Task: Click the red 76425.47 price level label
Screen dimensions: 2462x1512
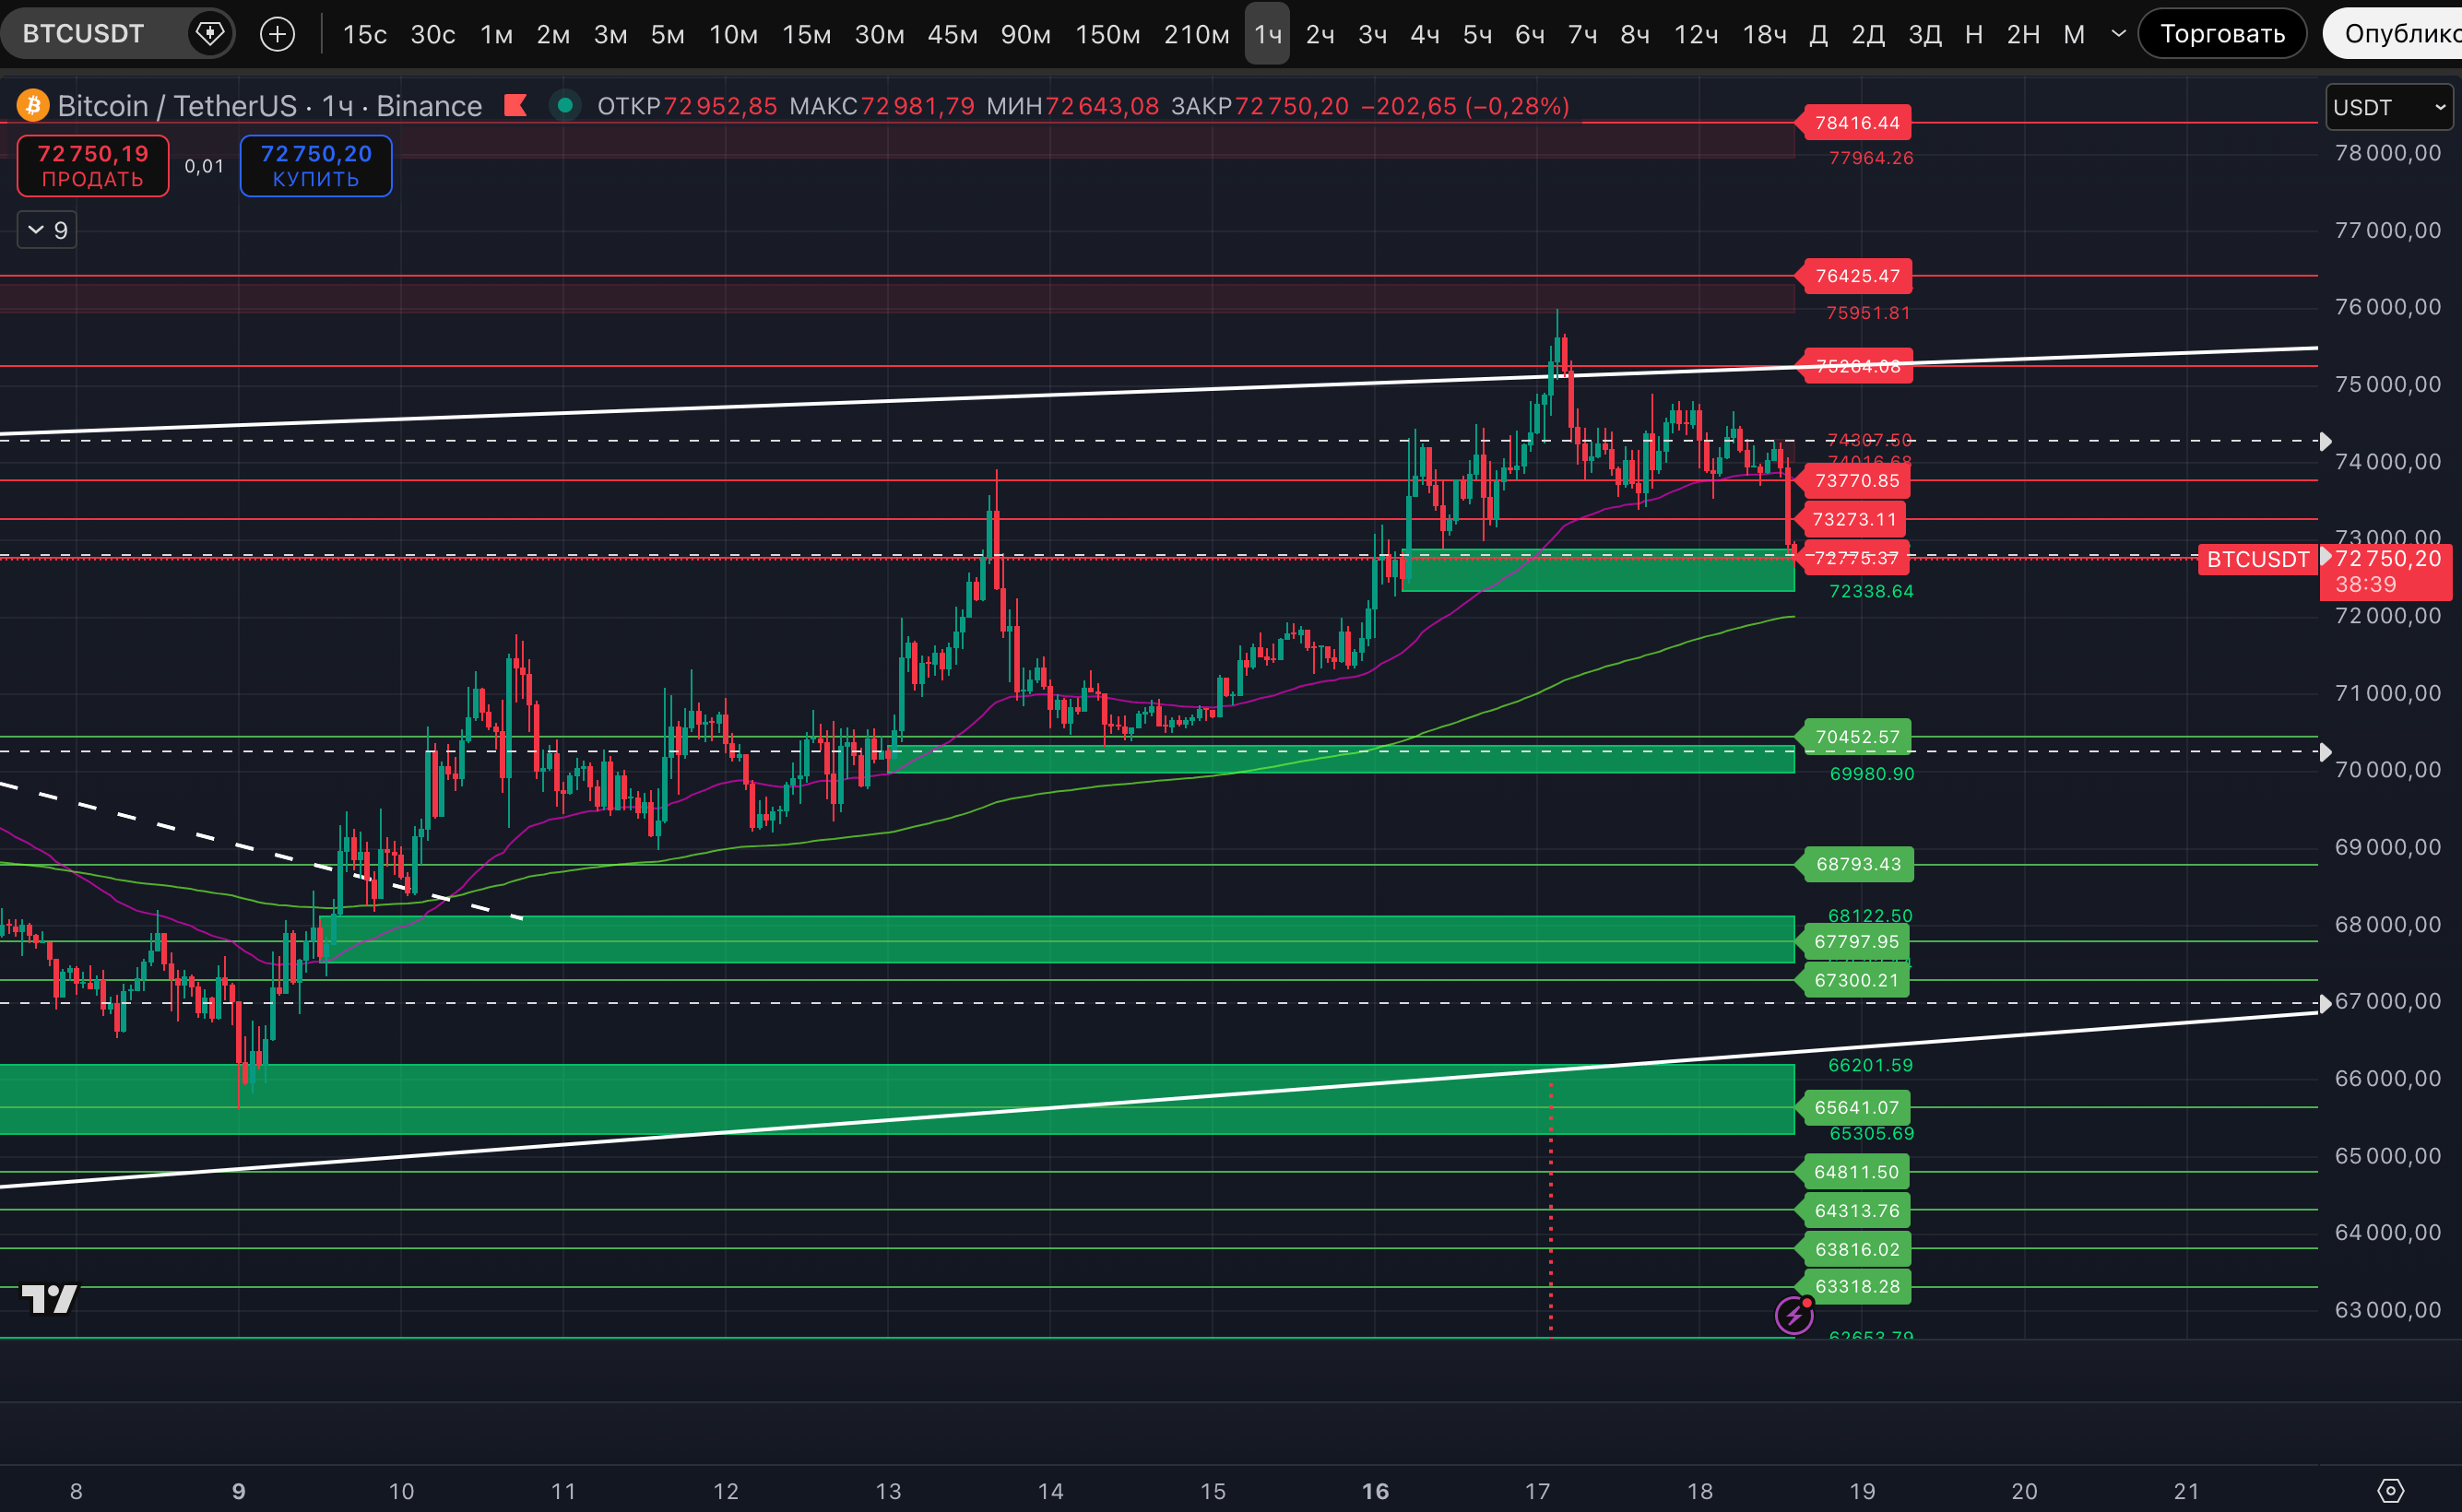Action: click(1856, 276)
